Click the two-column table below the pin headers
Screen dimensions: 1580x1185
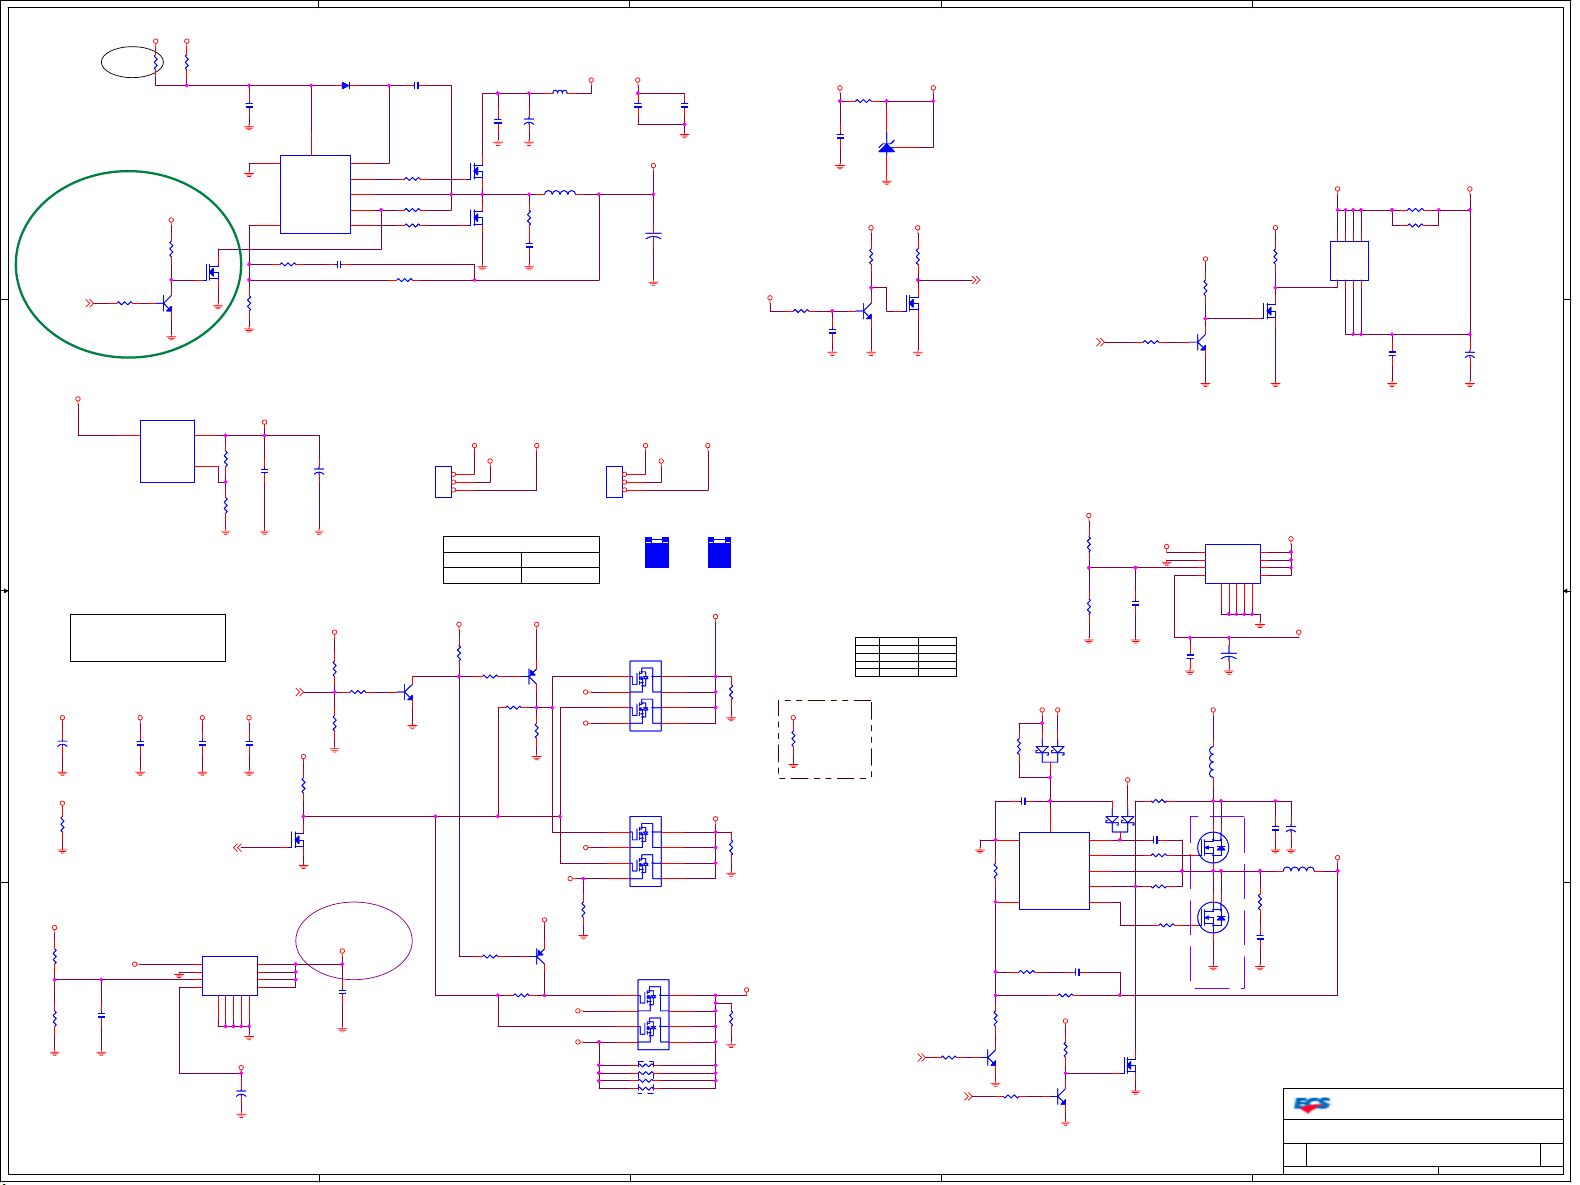[x=521, y=560]
